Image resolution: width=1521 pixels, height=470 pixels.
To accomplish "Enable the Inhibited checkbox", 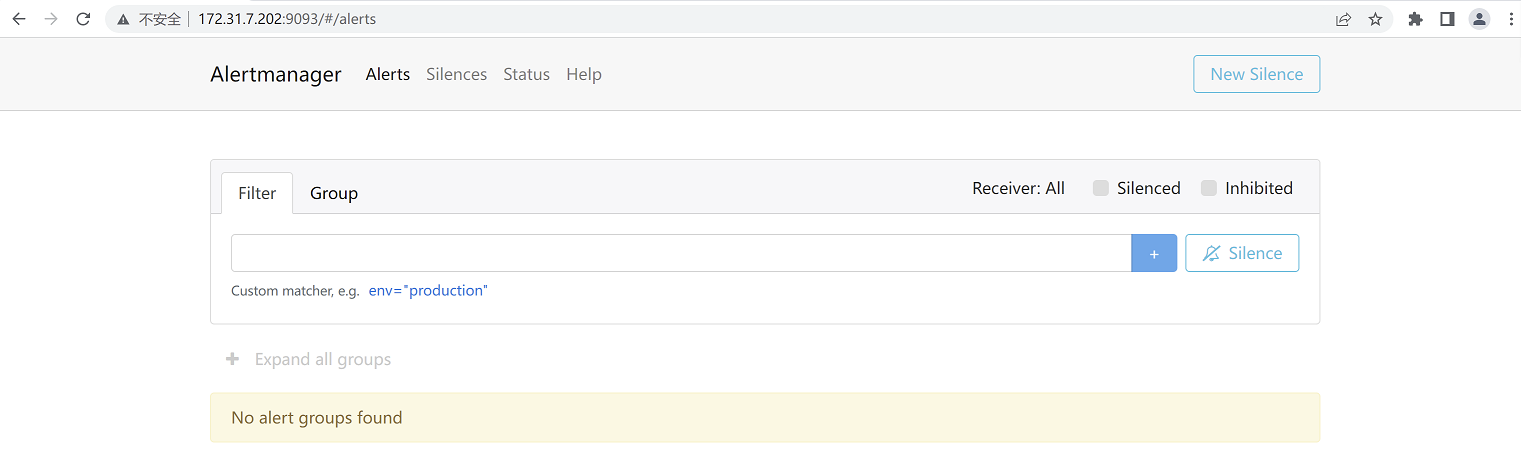I will point(1209,188).
